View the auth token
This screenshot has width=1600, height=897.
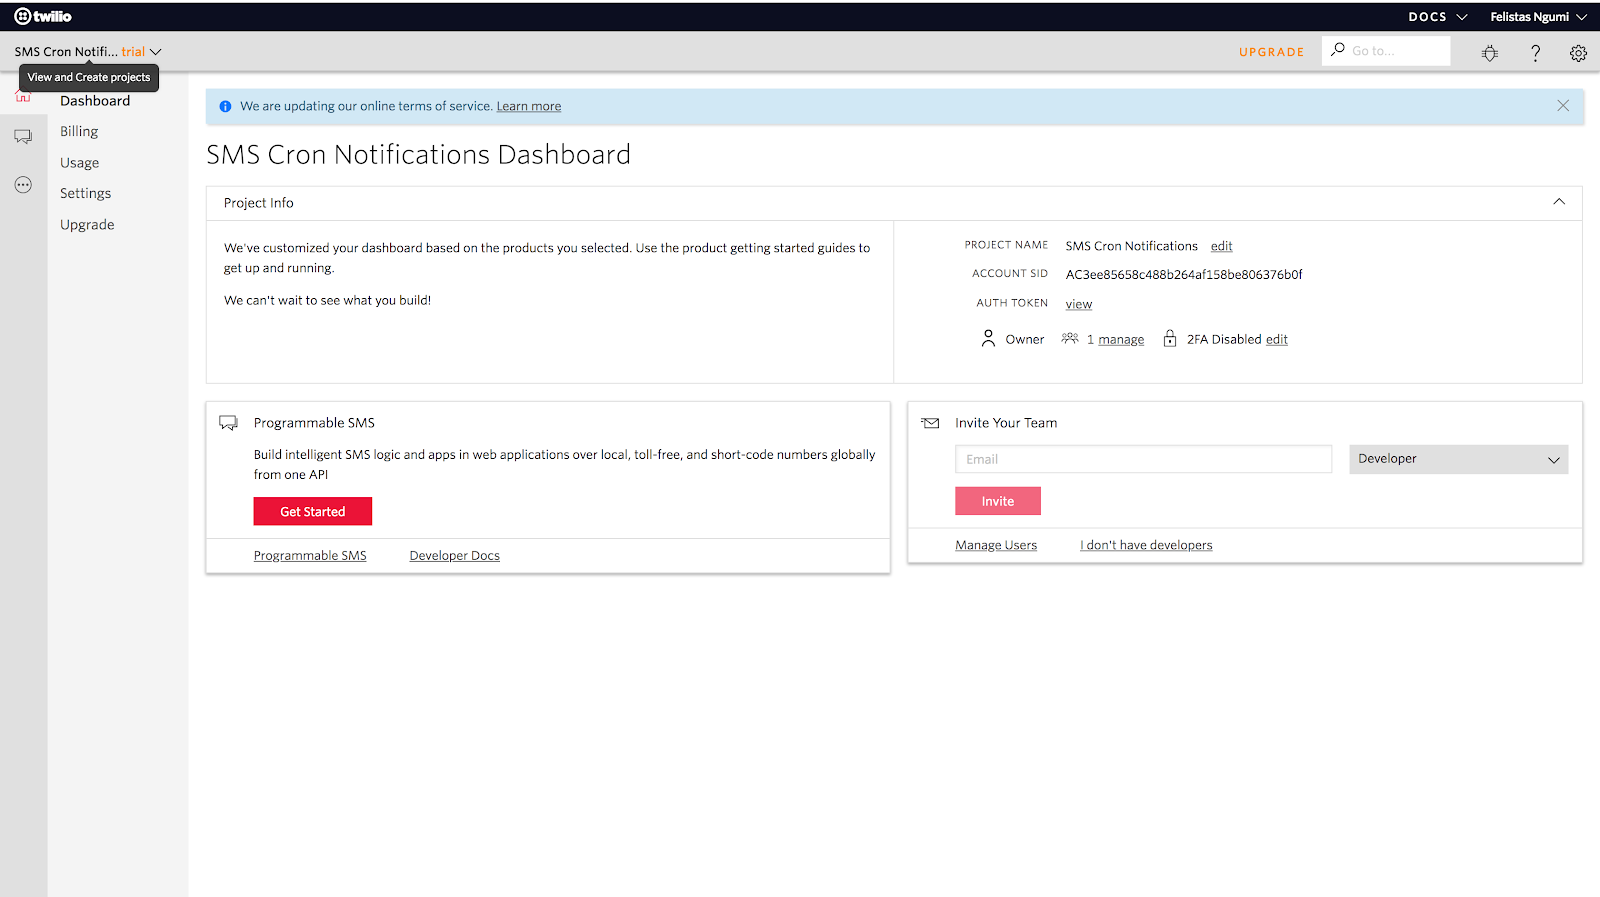point(1079,304)
